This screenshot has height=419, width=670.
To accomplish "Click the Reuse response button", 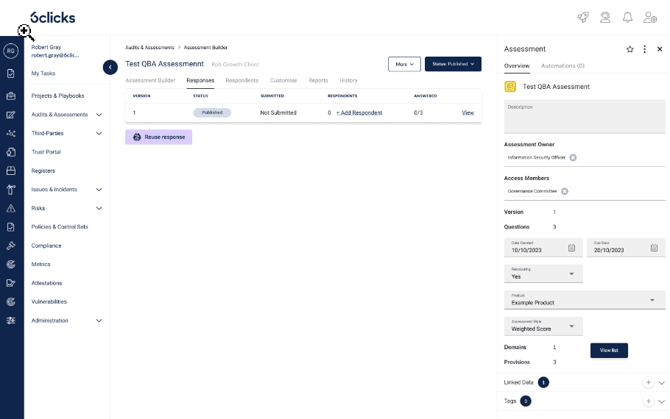I will click(x=158, y=137).
